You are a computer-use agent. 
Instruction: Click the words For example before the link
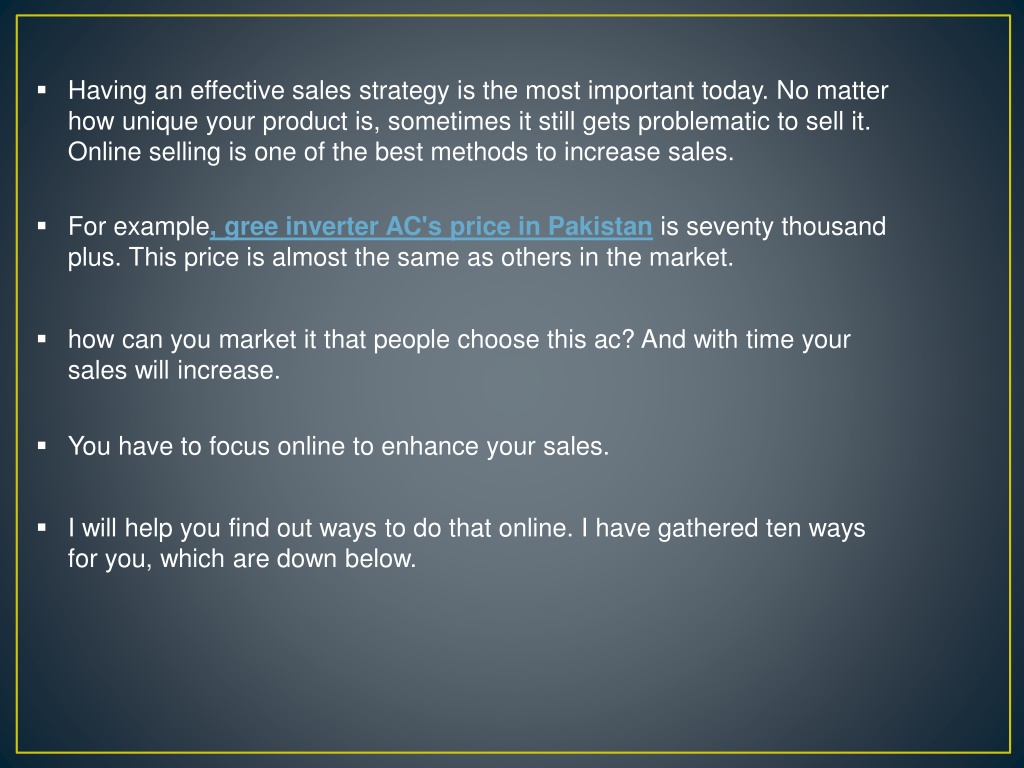pyautogui.click(x=138, y=227)
